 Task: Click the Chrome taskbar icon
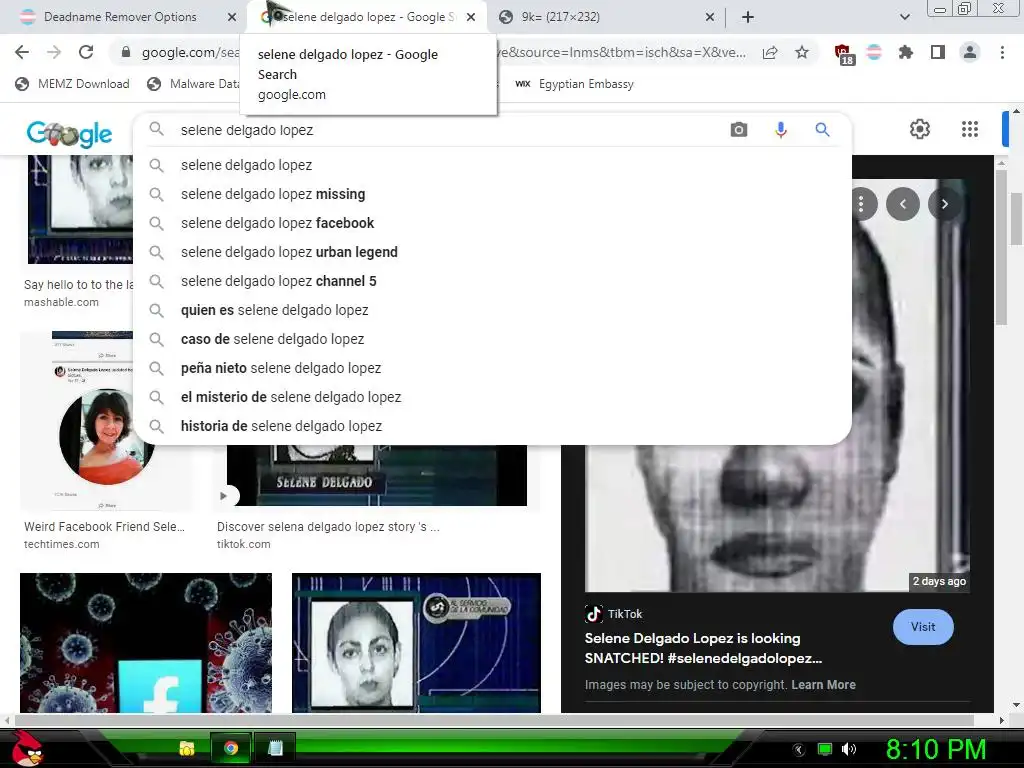point(231,748)
